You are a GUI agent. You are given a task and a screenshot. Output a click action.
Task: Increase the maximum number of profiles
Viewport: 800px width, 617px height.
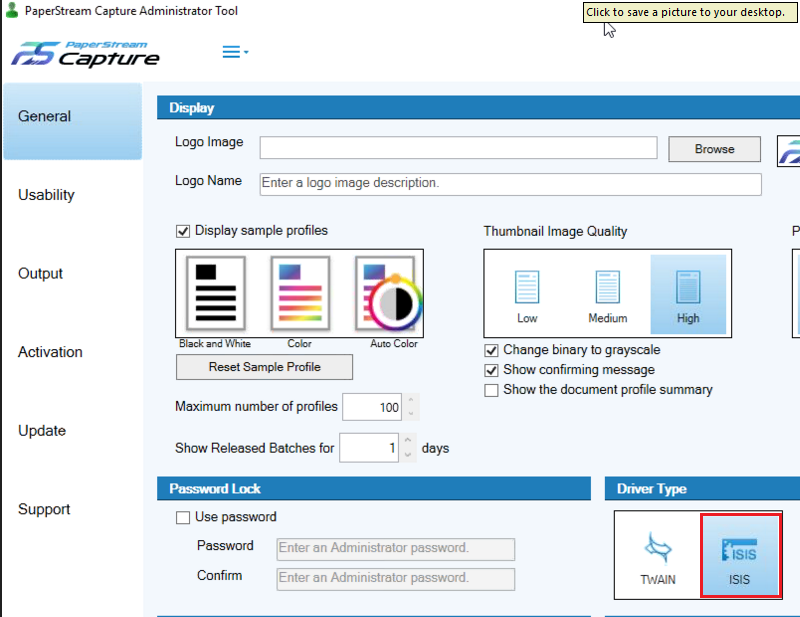[411, 401]
